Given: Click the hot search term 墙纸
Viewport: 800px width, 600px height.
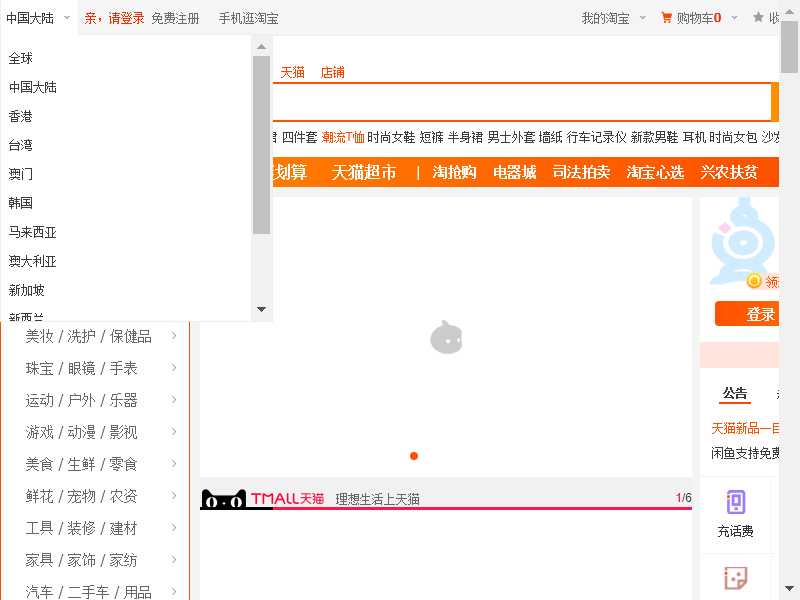Looking at the screenshot, I should point(551,137).
